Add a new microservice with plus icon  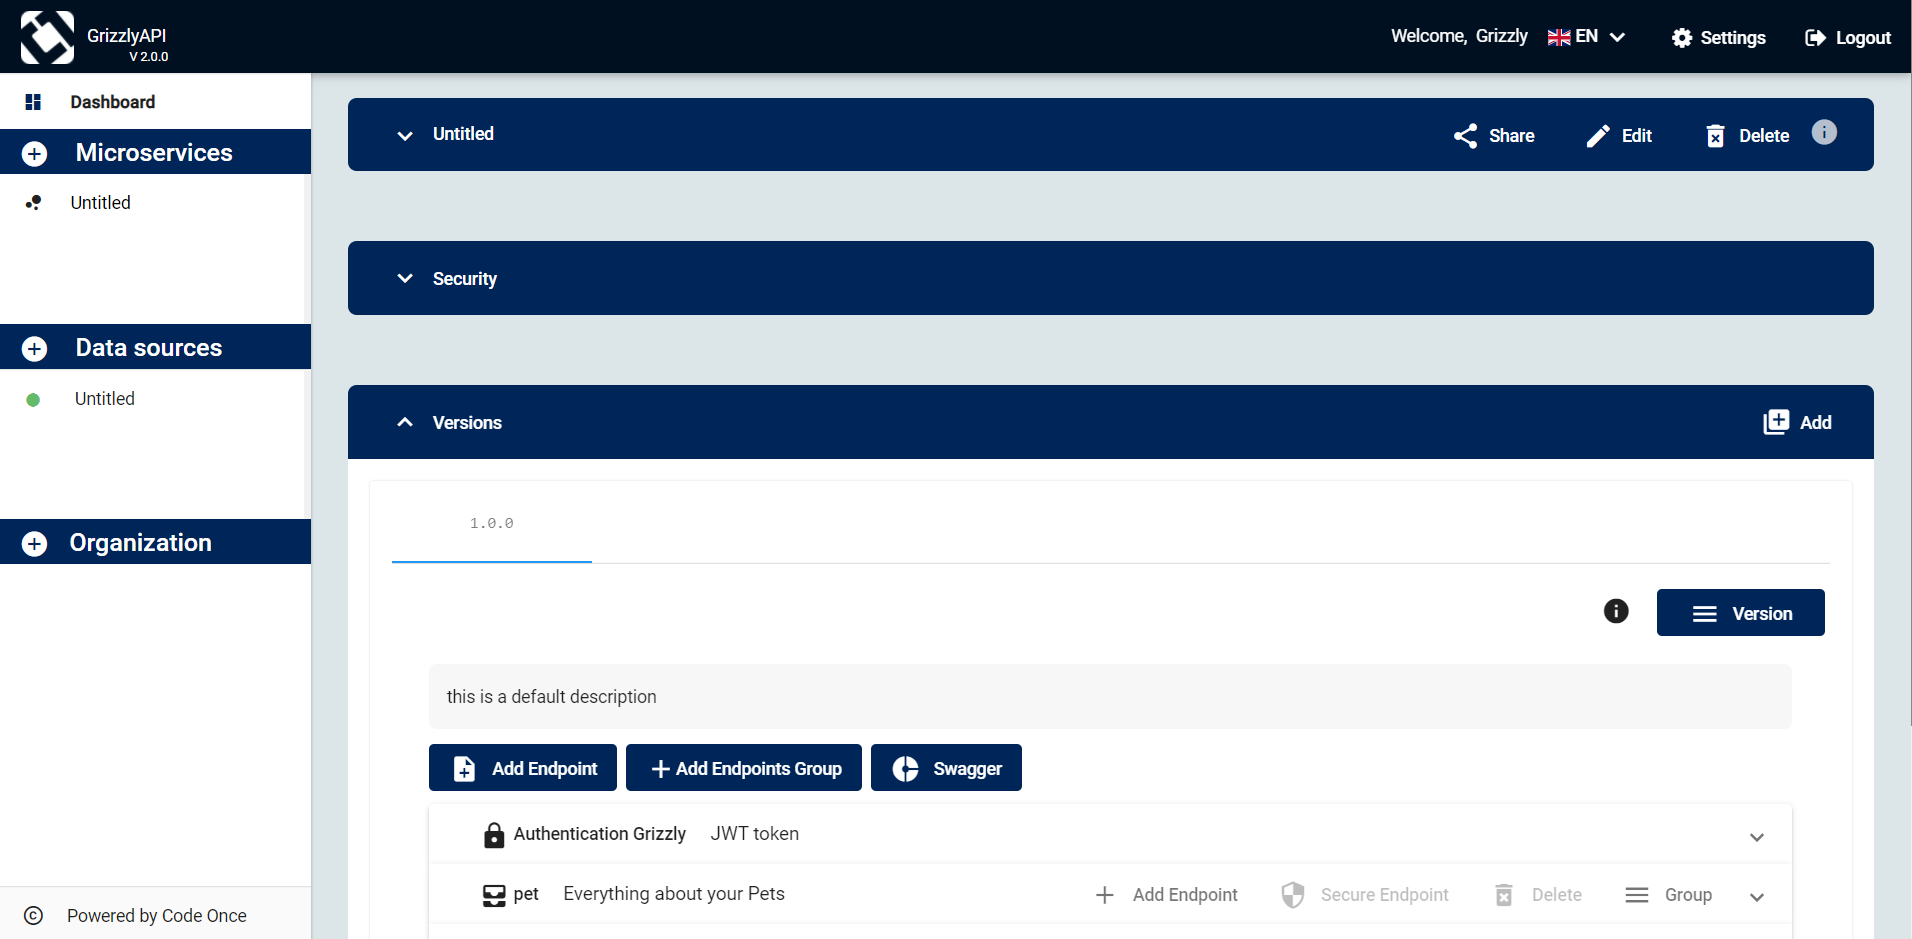(34, 153)
